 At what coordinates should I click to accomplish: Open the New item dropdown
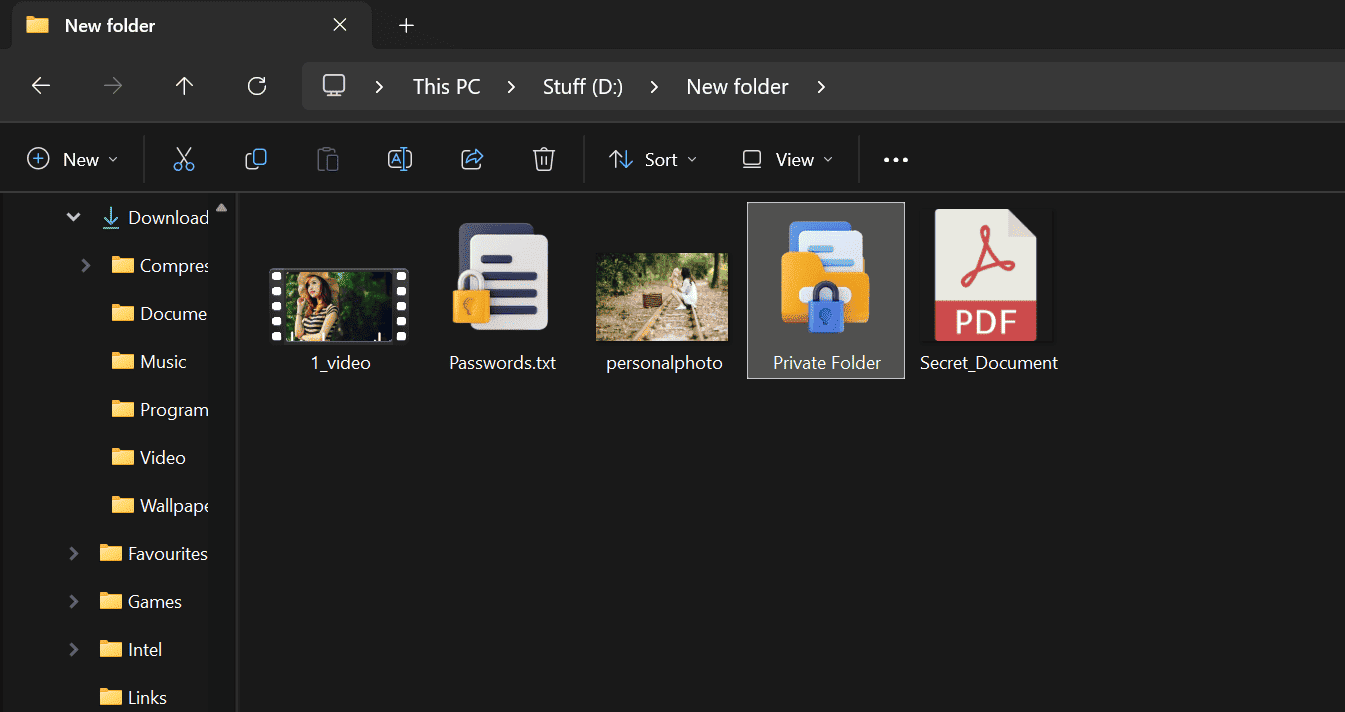(x=72, y=159)
